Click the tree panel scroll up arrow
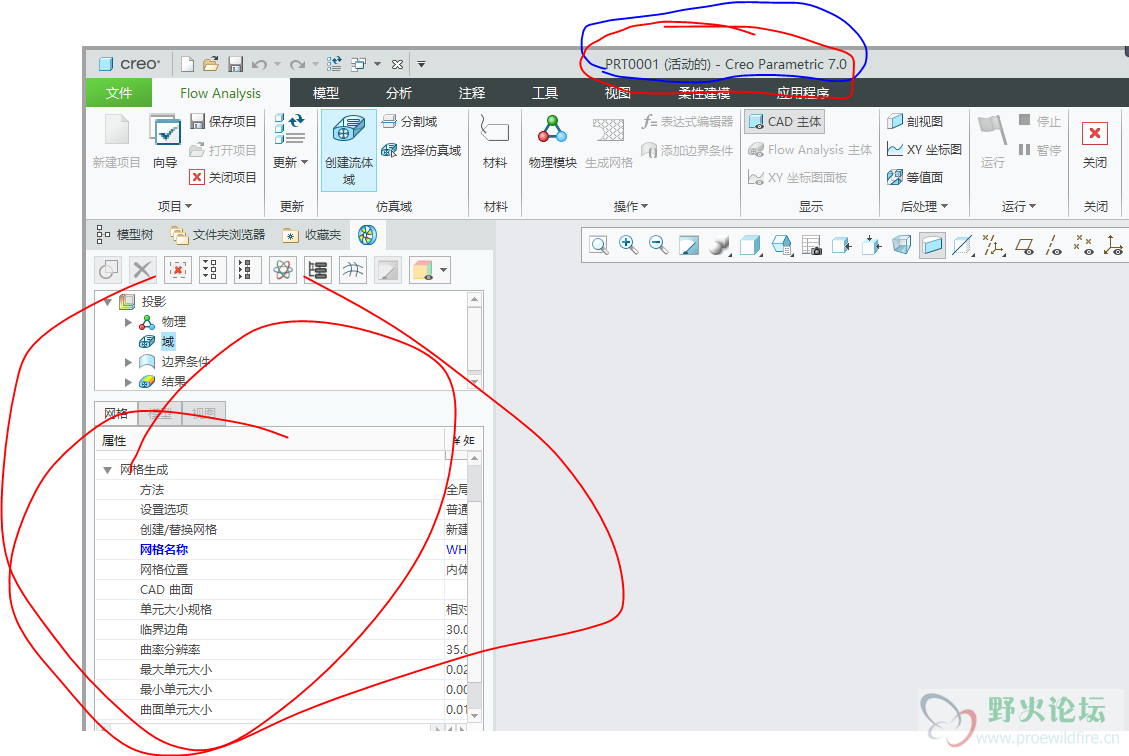The height and width of the screenshot is (756, 1129). [x=474, y=299]
